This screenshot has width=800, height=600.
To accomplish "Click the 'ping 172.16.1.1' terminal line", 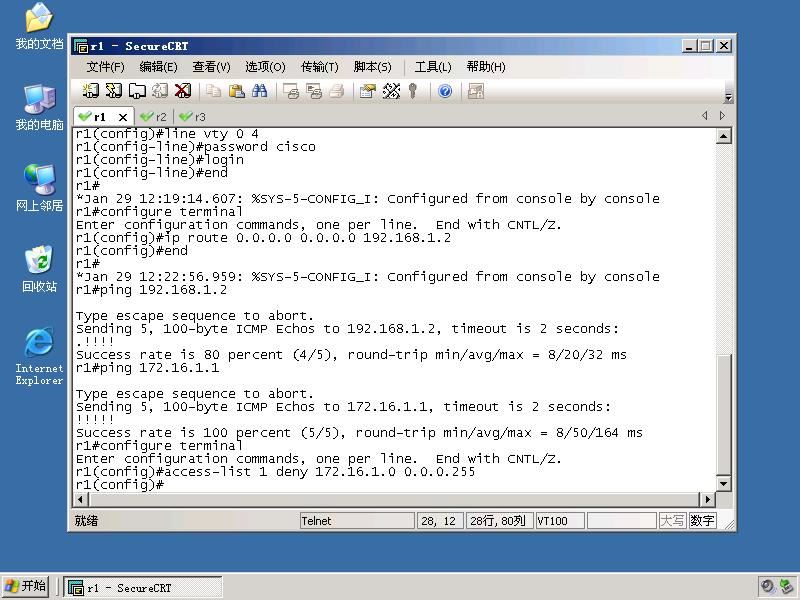I will tap(147, 367).
